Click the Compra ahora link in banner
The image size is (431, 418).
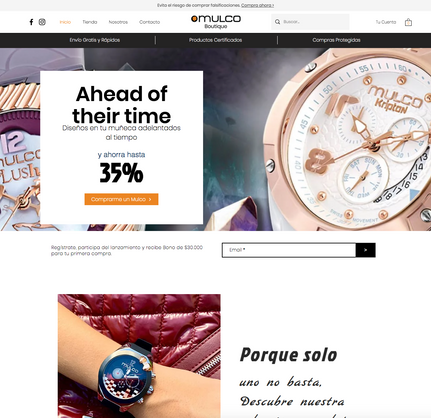(257, 5)
